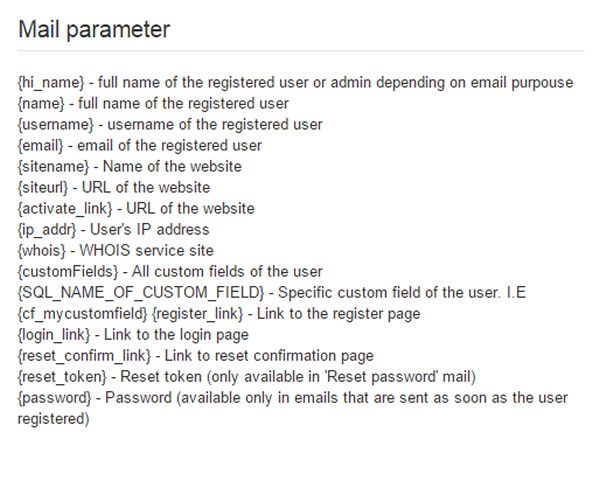Select the {hi_name} parameter text

pyautogui.click(x=51, y=83)
